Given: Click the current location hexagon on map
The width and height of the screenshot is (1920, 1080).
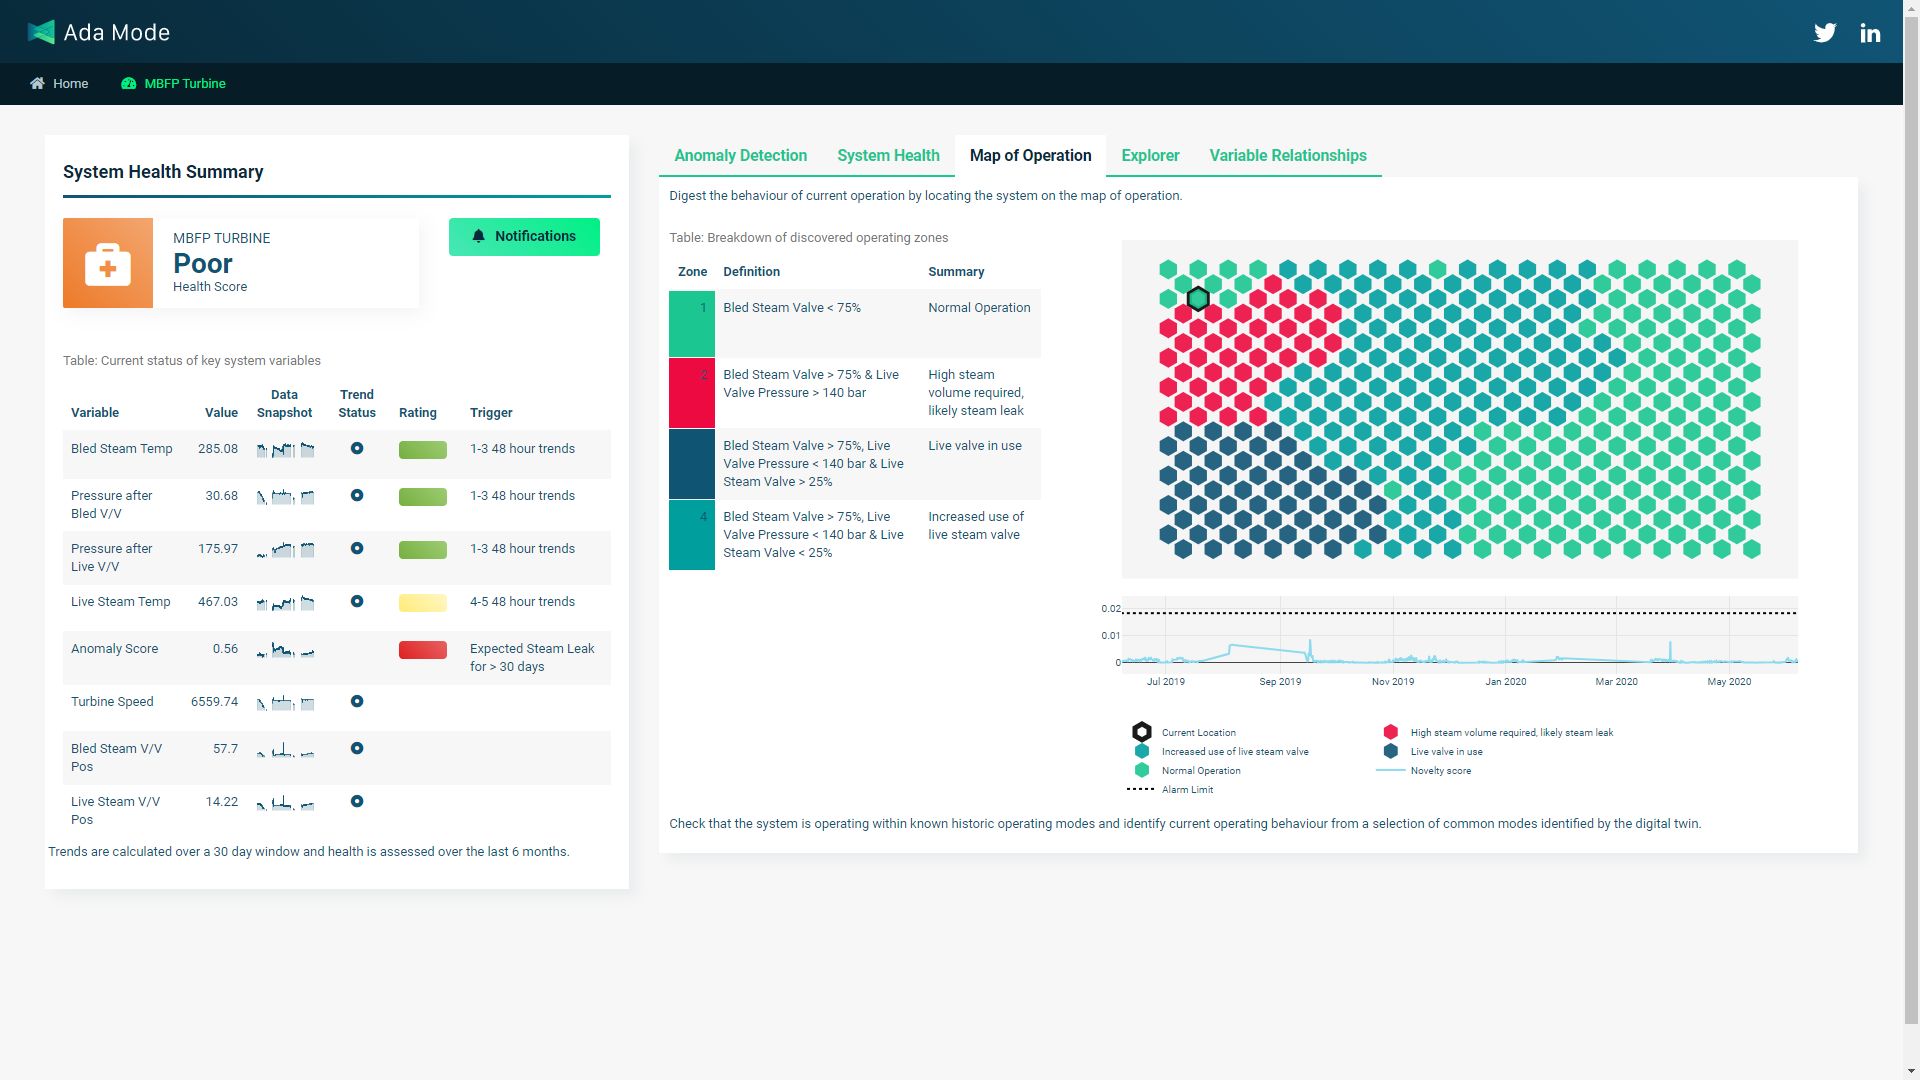Looking at the screenshot, I should tap(1198, 299).
